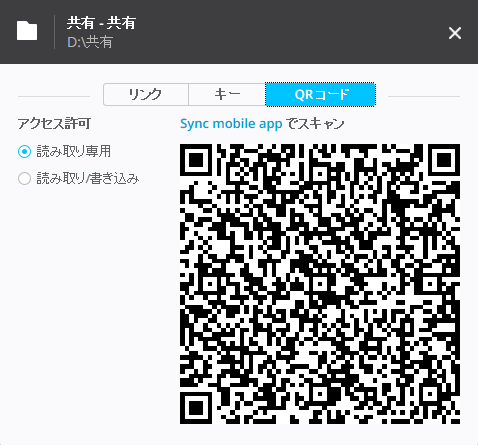The height and width of the screenshot is (445, 478).
Task: Open the キー tab
Action: pyautogui.click(x=227, y=95)
